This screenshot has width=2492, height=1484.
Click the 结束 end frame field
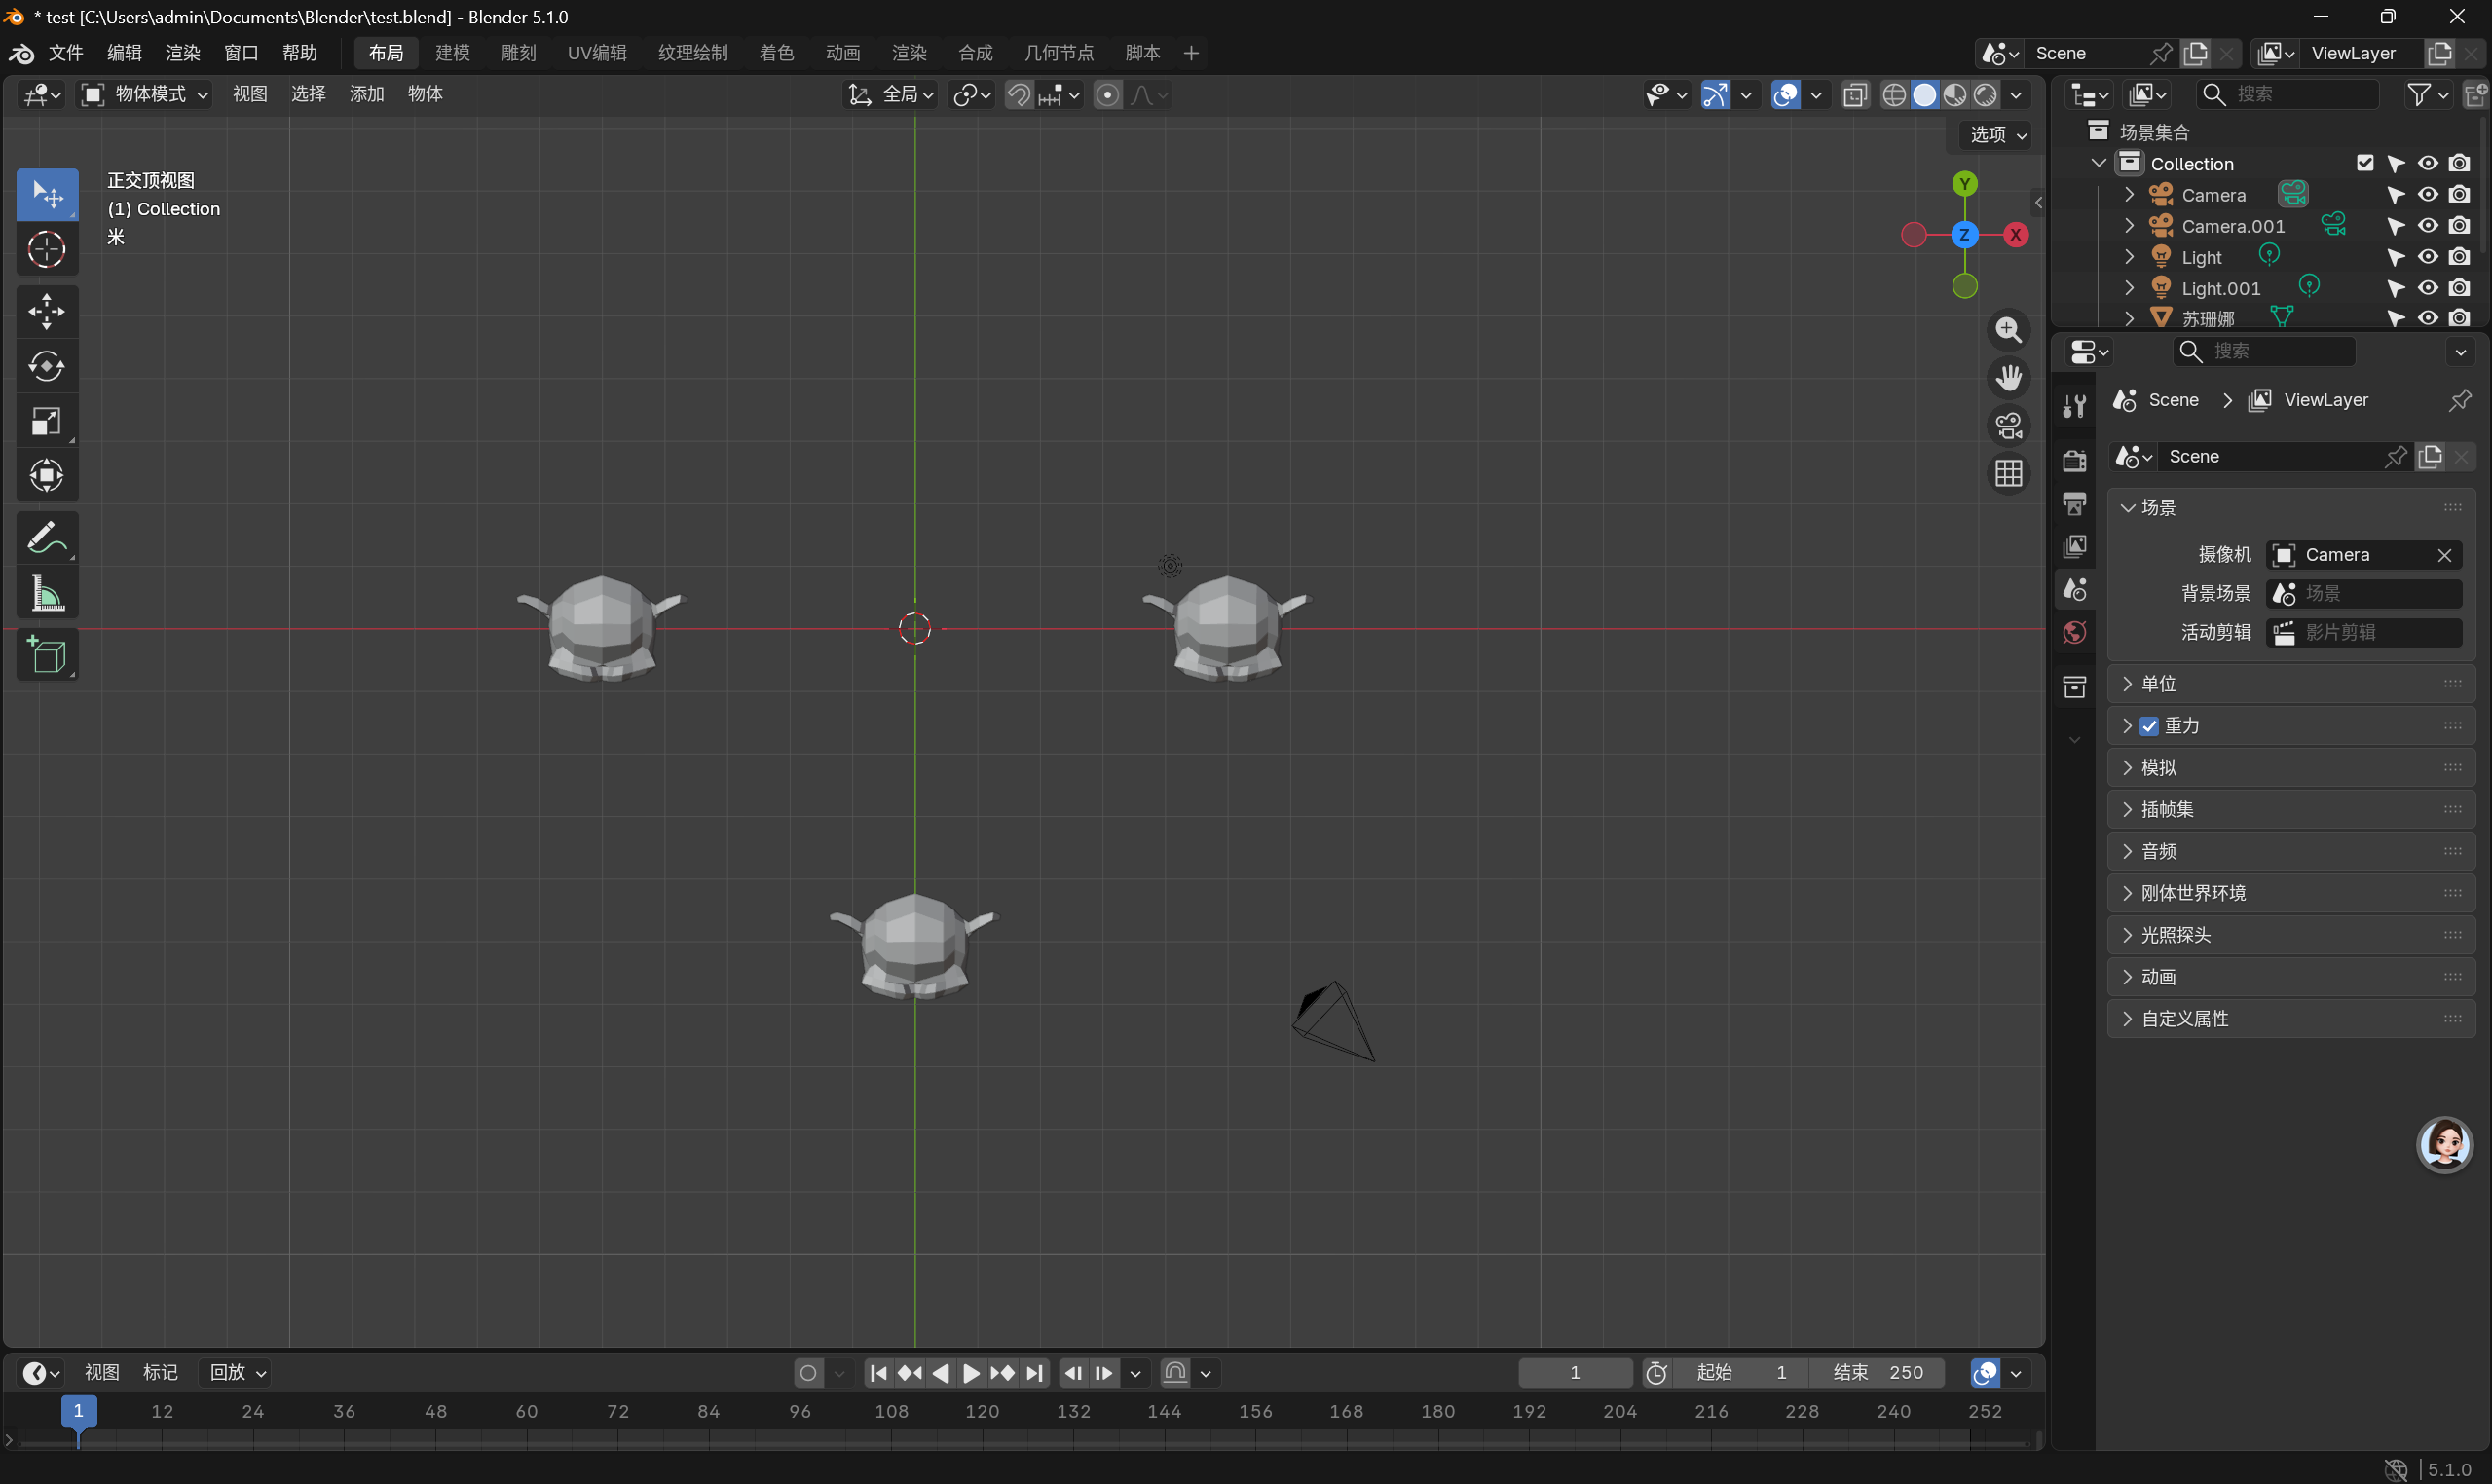coord(1877,1373)
